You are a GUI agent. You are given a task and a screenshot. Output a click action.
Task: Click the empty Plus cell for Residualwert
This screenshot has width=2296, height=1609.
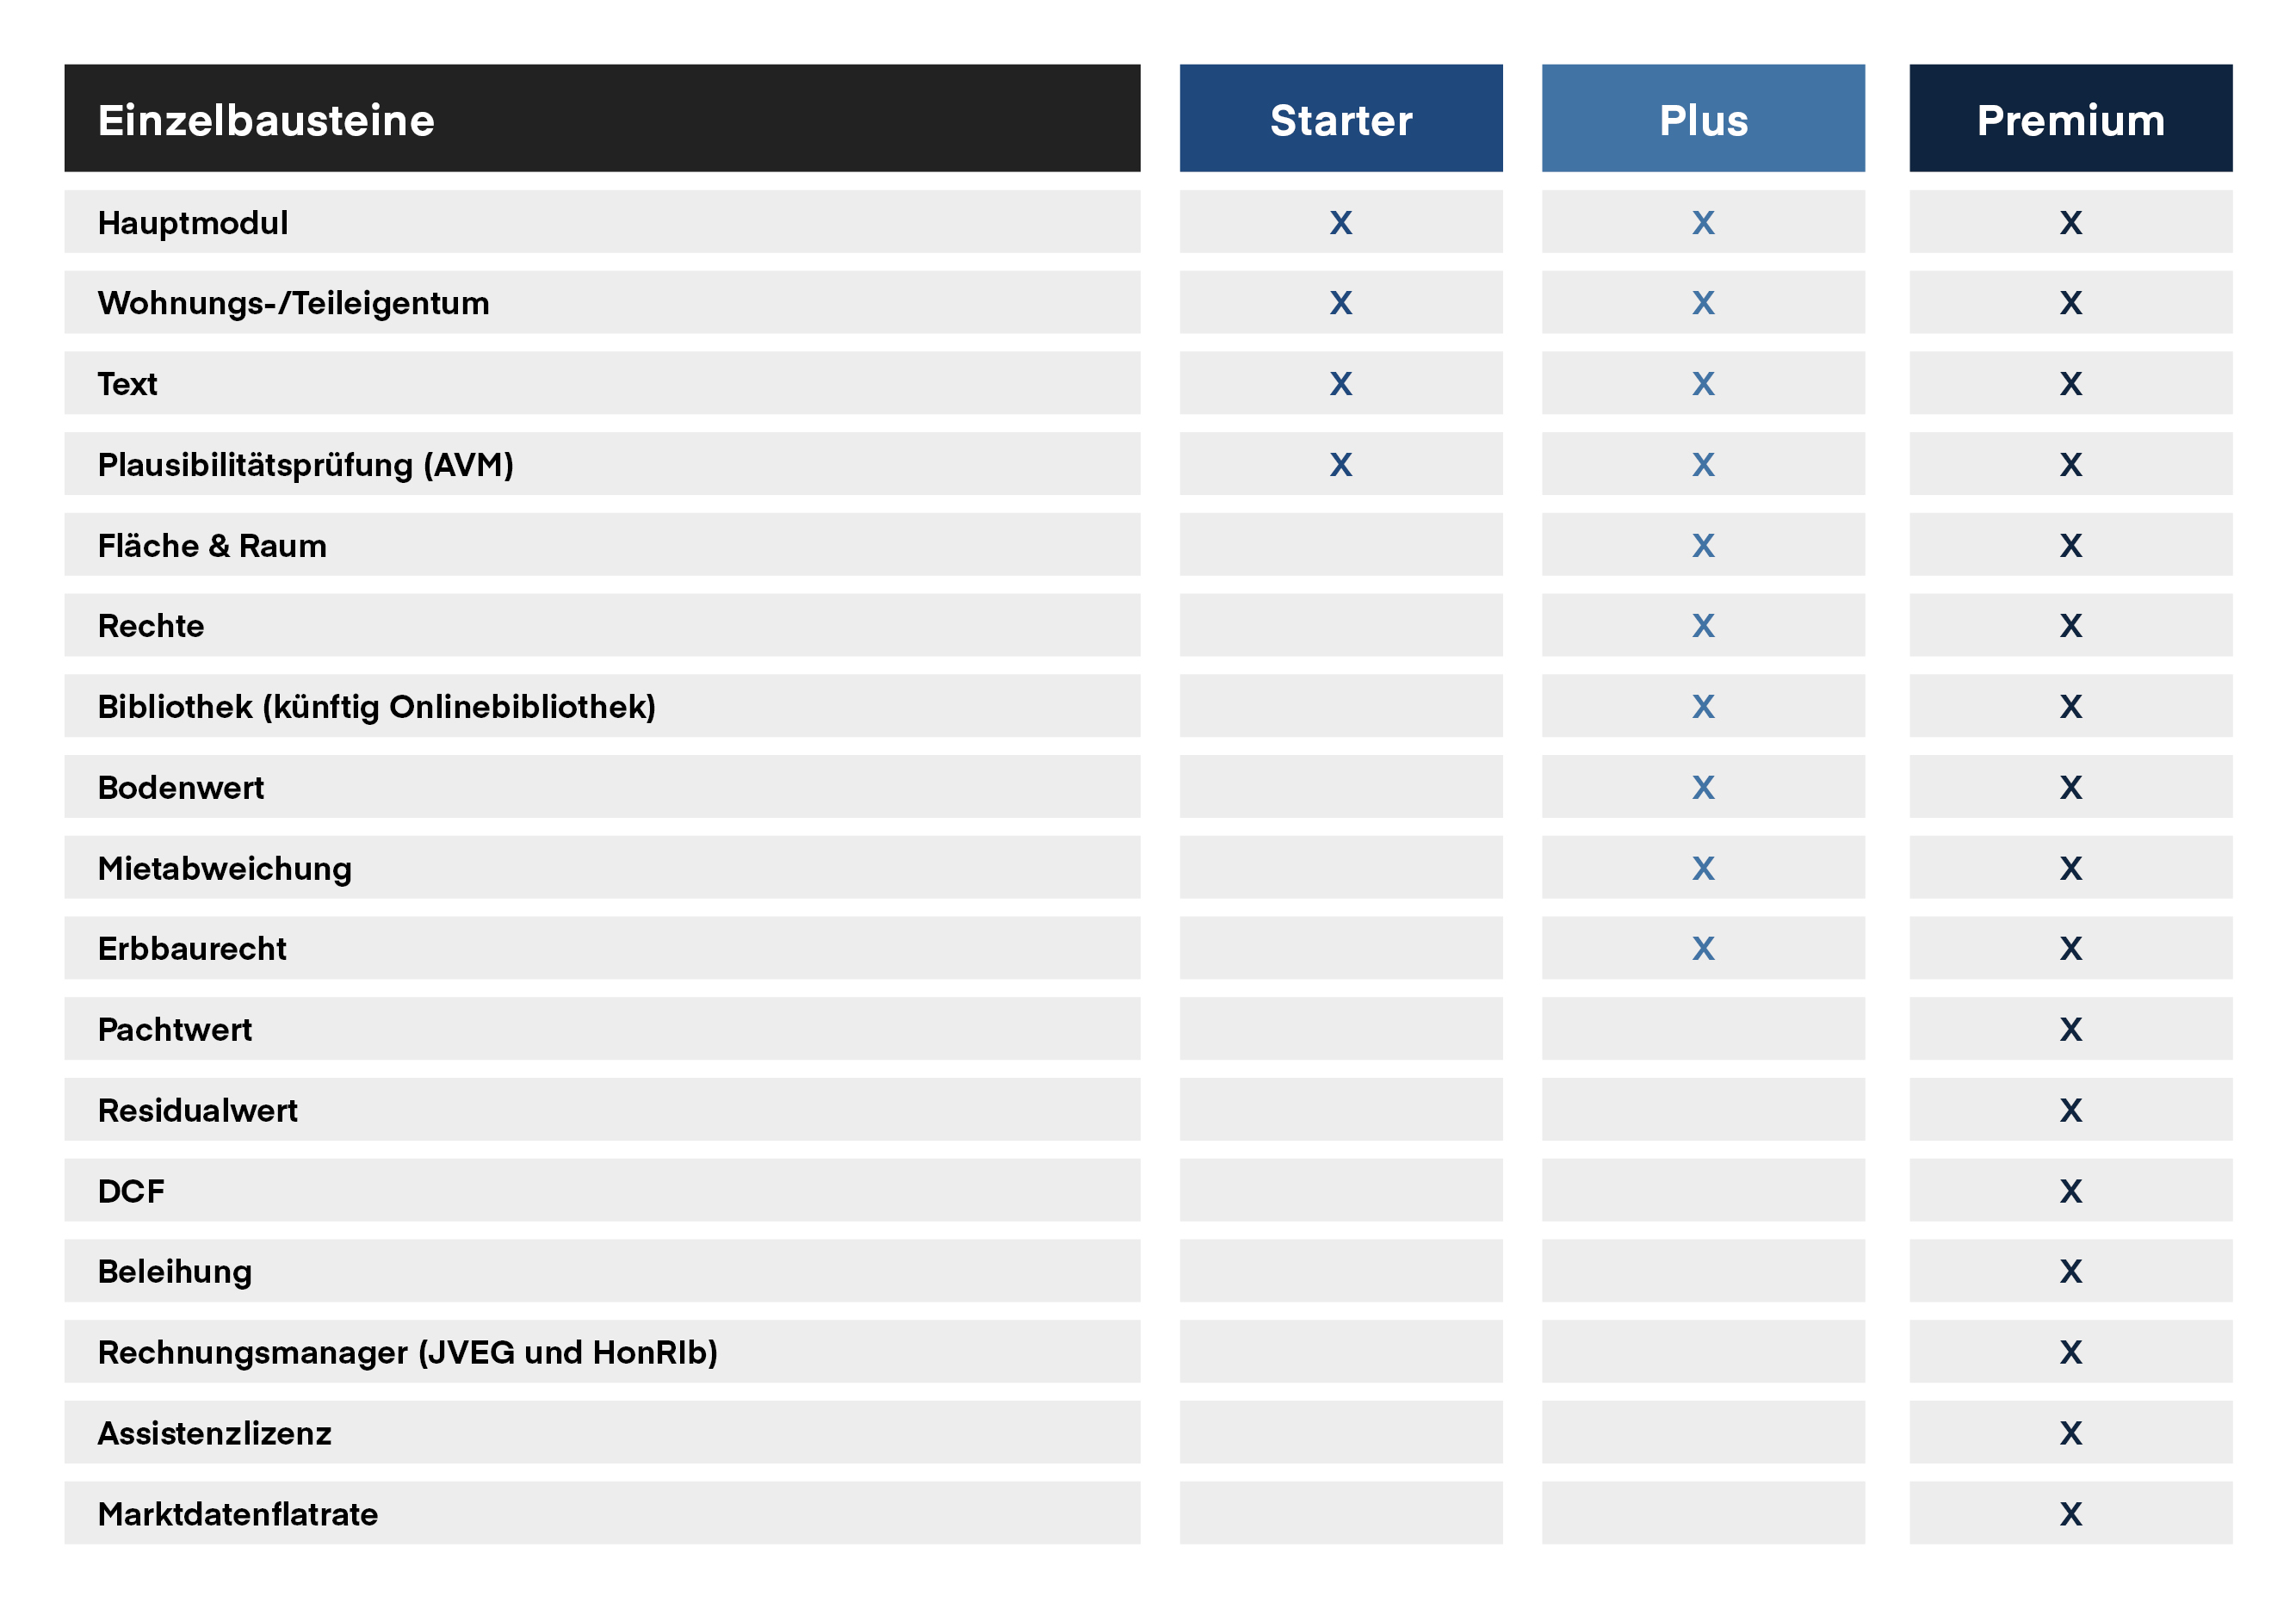point(1702,1109)
